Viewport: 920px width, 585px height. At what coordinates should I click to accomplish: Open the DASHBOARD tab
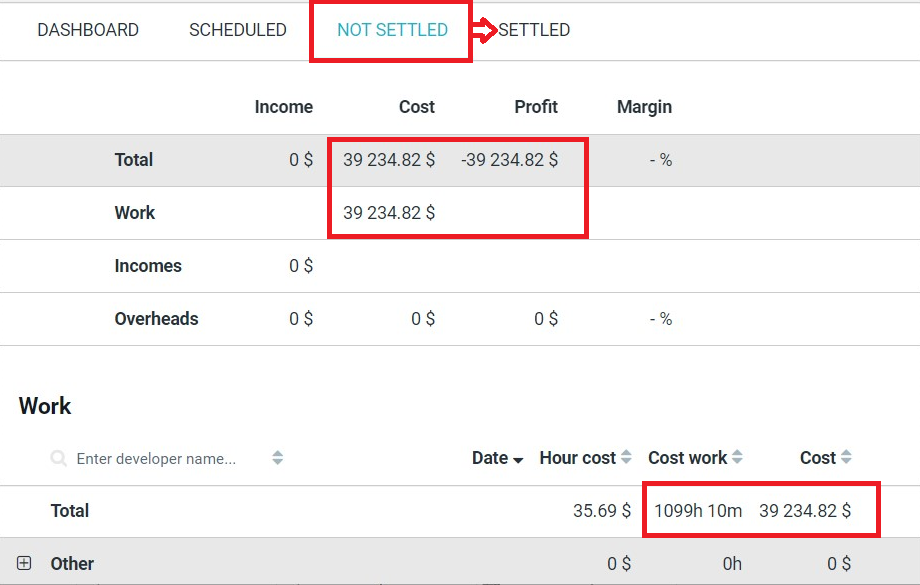tap(88, 30)
